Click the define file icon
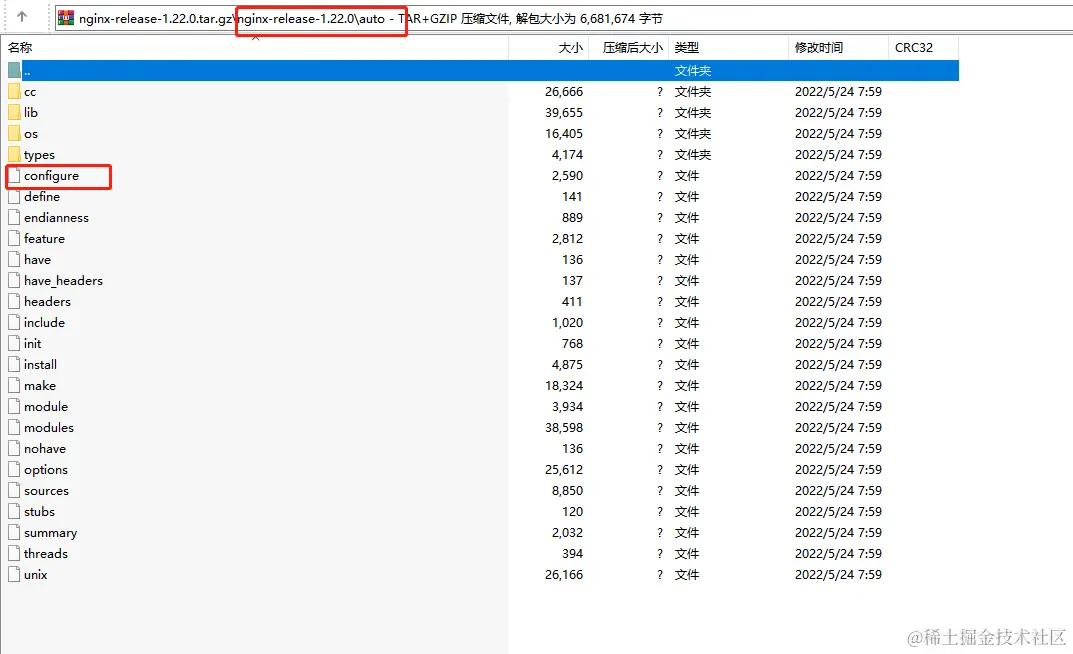 (x=14, y=196)
